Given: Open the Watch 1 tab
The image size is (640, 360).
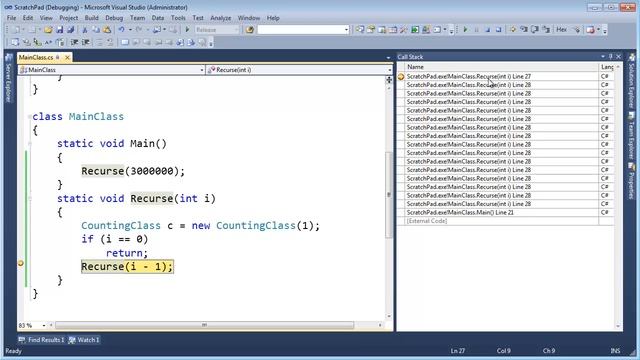Looking at the screenshot, I should coord(84,340).
